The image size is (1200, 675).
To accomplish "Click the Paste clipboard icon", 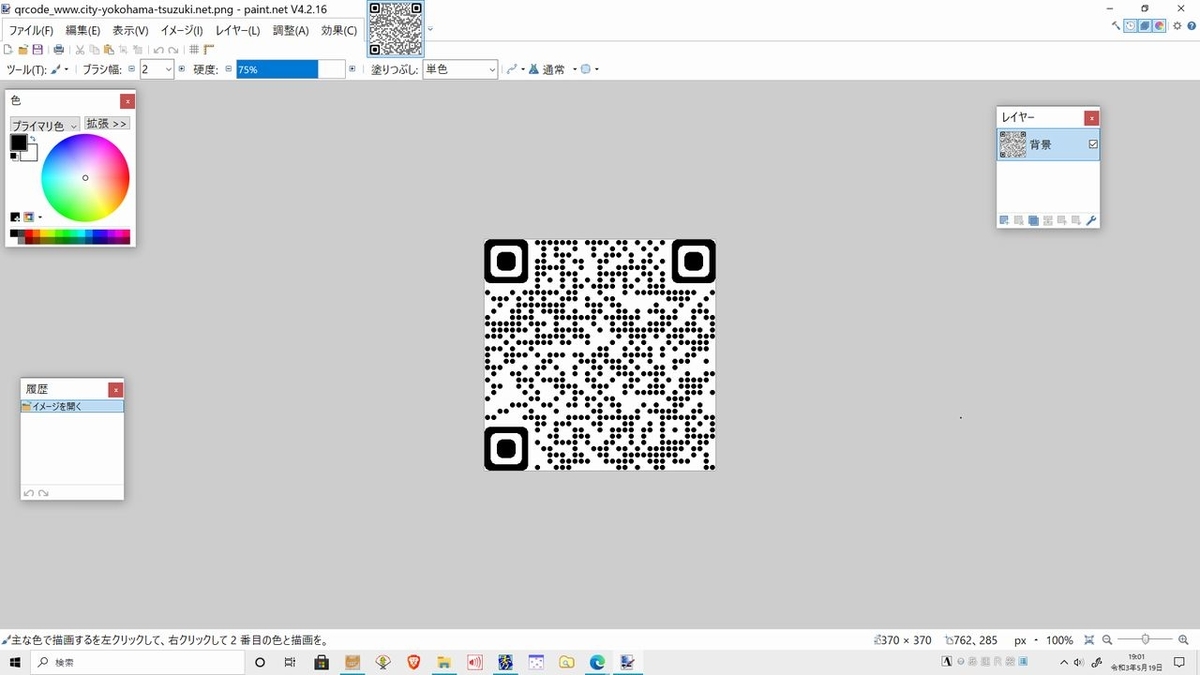I will coord(108,49).
